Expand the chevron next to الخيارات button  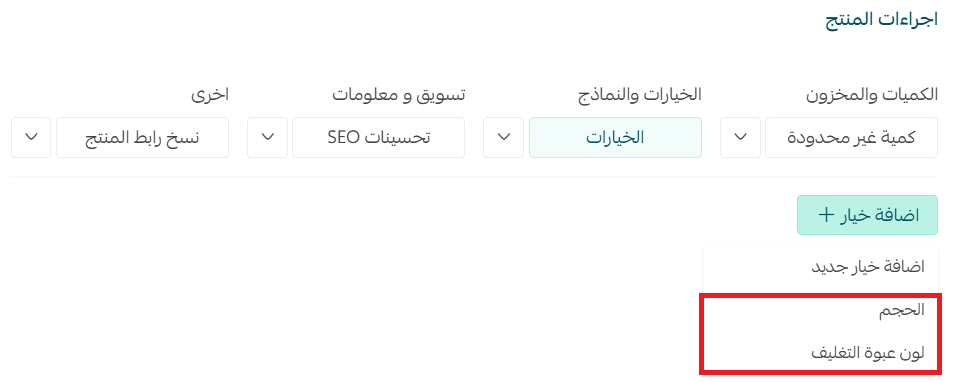tap(504, 137)
